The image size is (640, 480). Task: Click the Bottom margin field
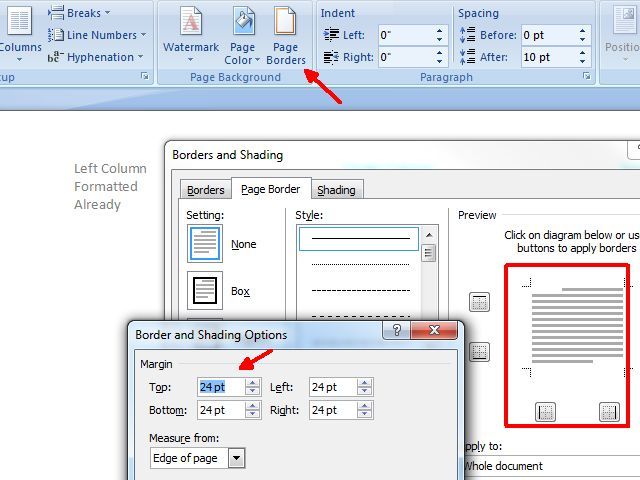[221, 410]
